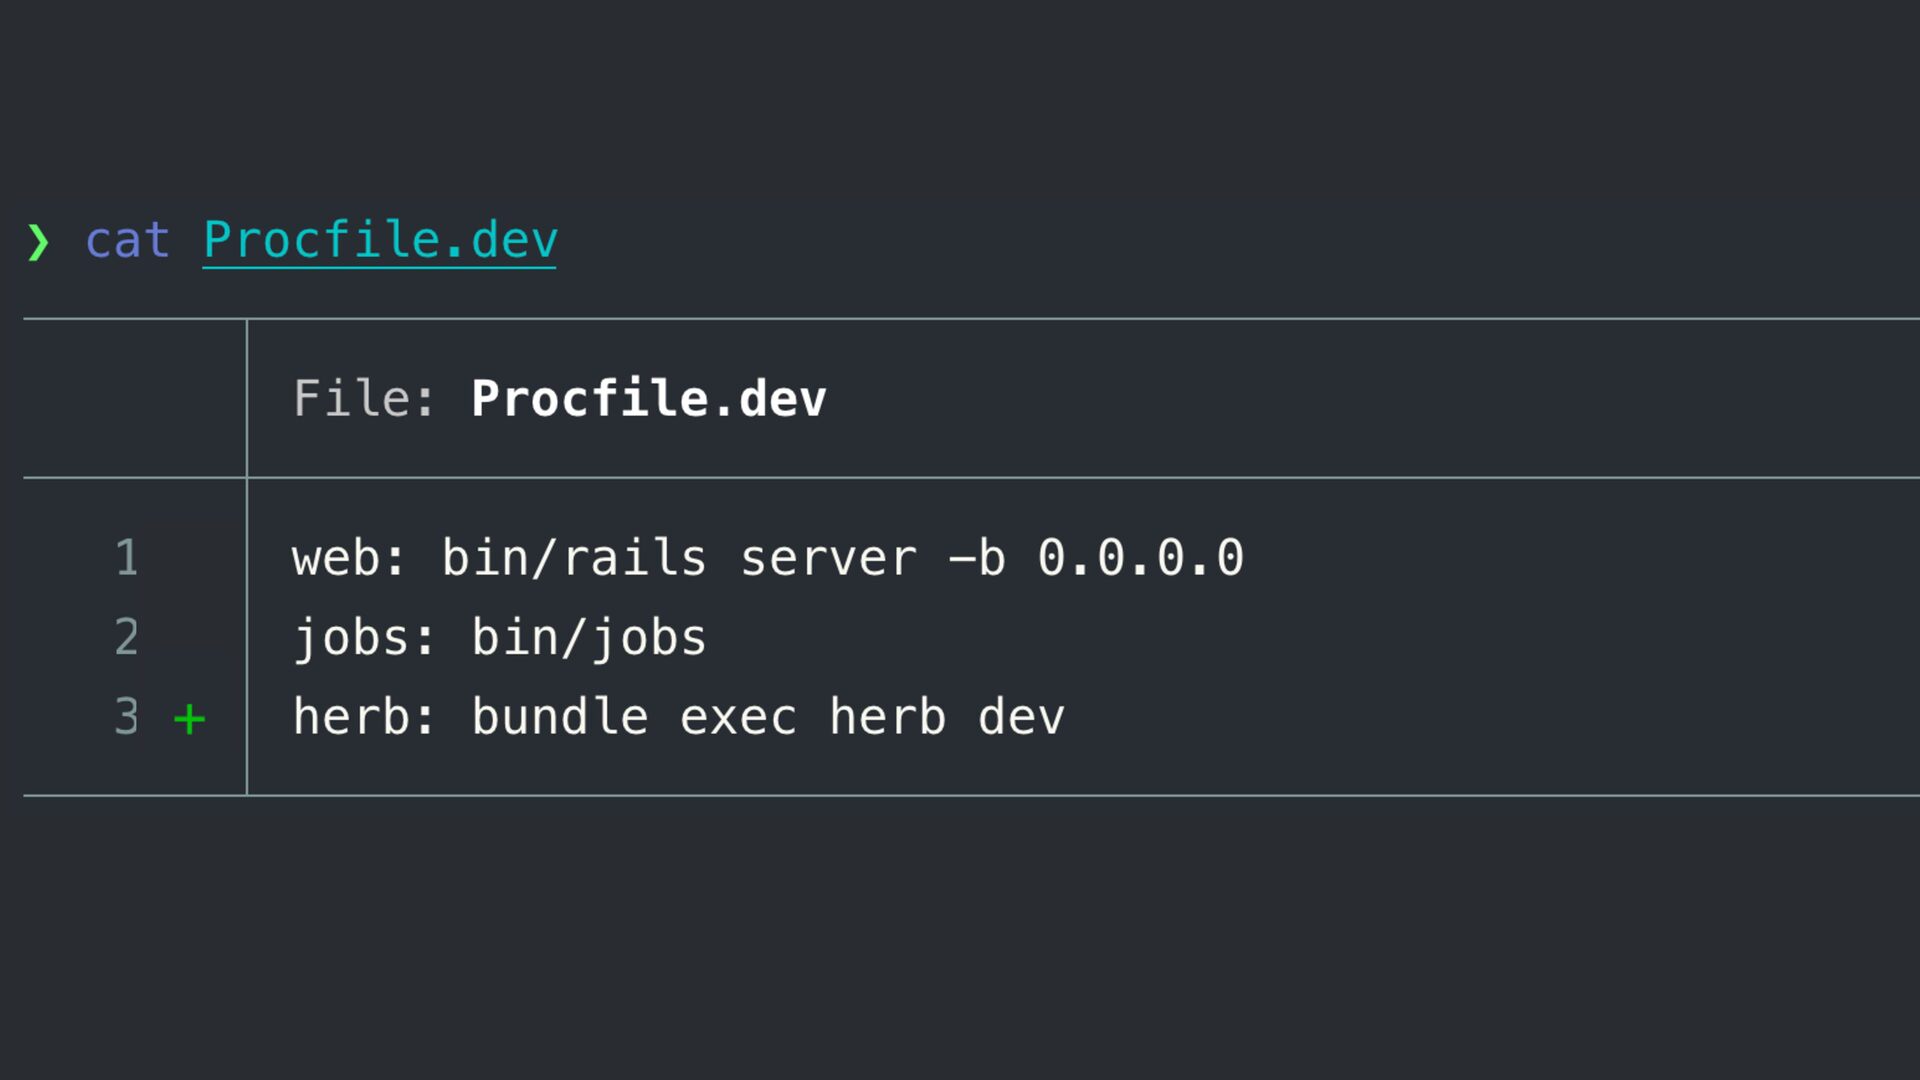The image size is (1920, 1080).
Task: Click the green prompt chevron symbol
Action: point(39,242)
